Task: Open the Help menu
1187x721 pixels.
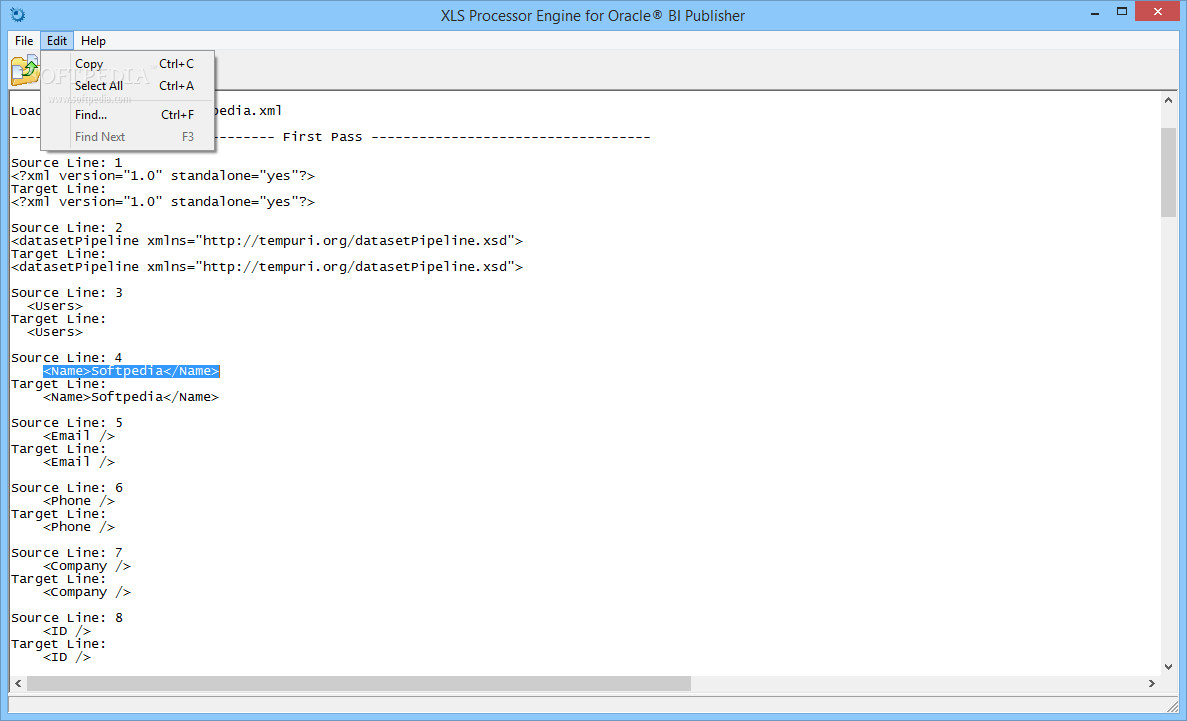Action: click(93, 41)
